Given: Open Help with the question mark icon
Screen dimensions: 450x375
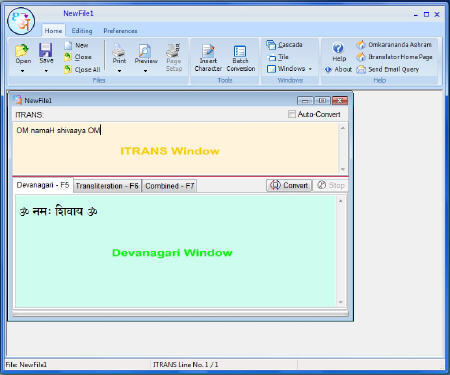Looking at the screenshot, I should coord(338,48).
